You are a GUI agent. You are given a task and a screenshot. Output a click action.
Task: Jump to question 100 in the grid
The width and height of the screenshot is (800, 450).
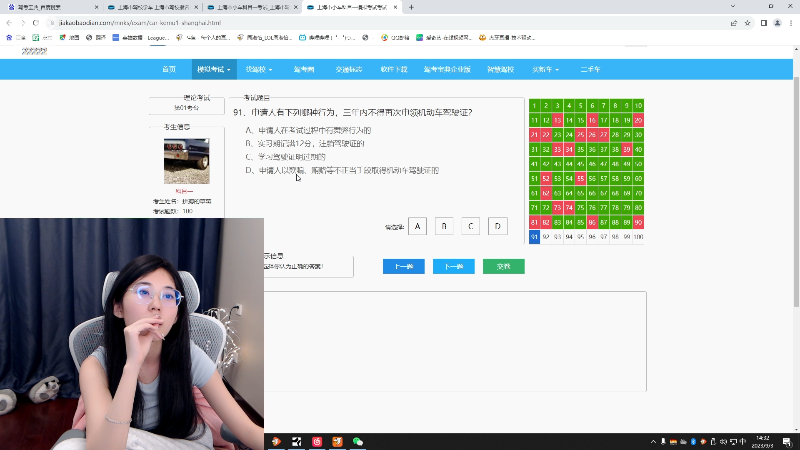(x=638, y=237)
